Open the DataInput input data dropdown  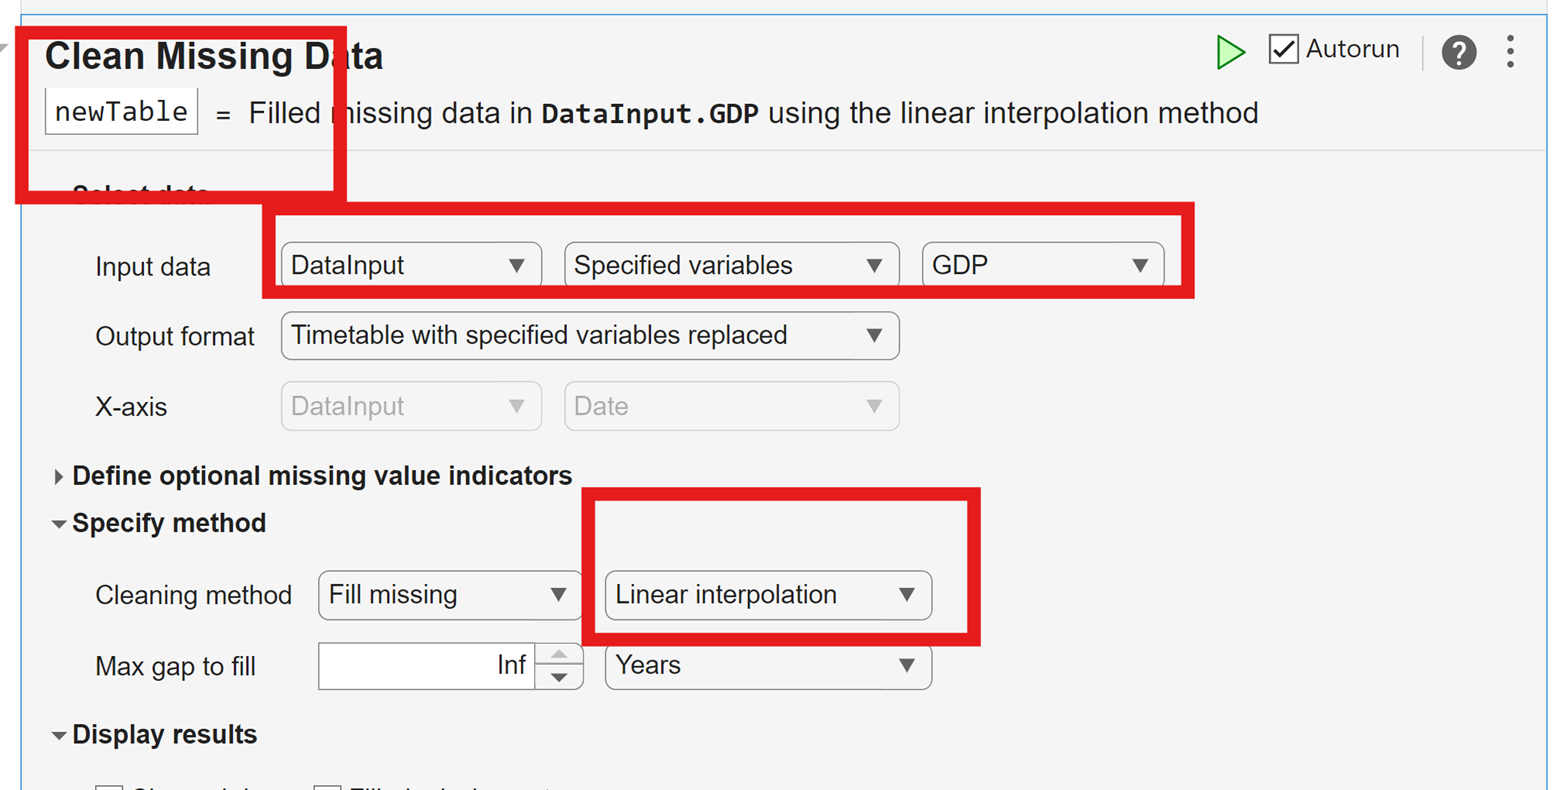[411, 265]
